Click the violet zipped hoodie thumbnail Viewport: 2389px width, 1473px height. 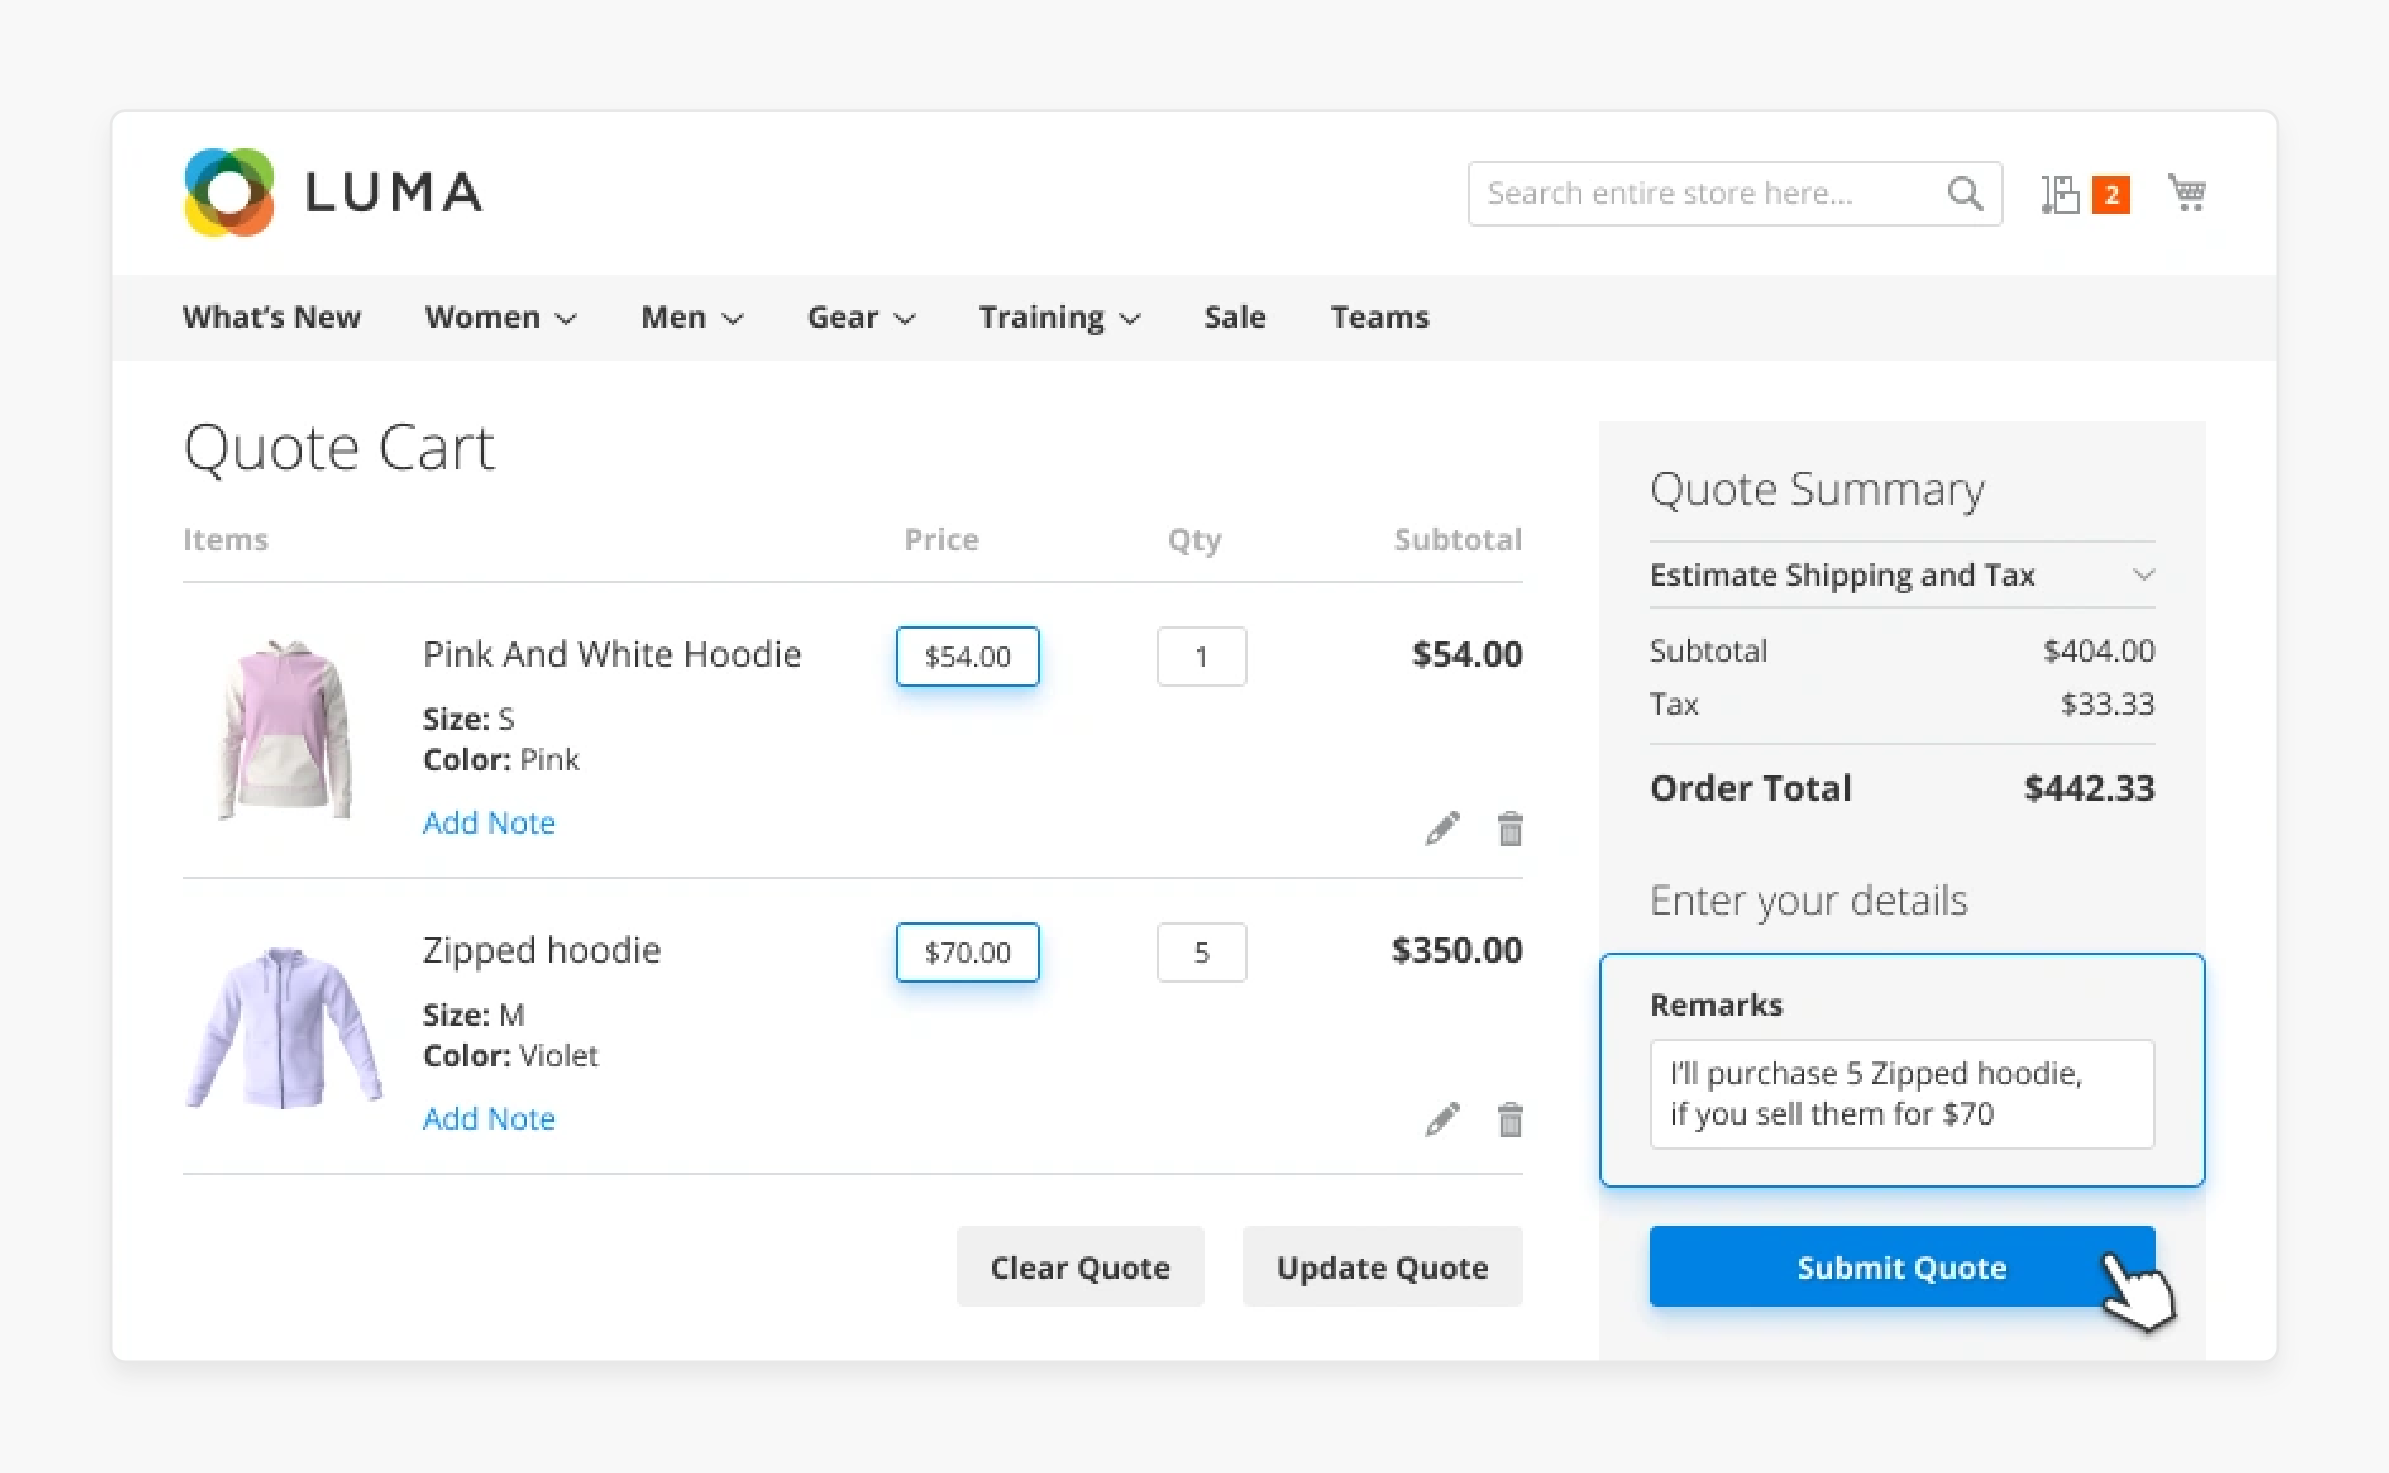coord(284,1028)
